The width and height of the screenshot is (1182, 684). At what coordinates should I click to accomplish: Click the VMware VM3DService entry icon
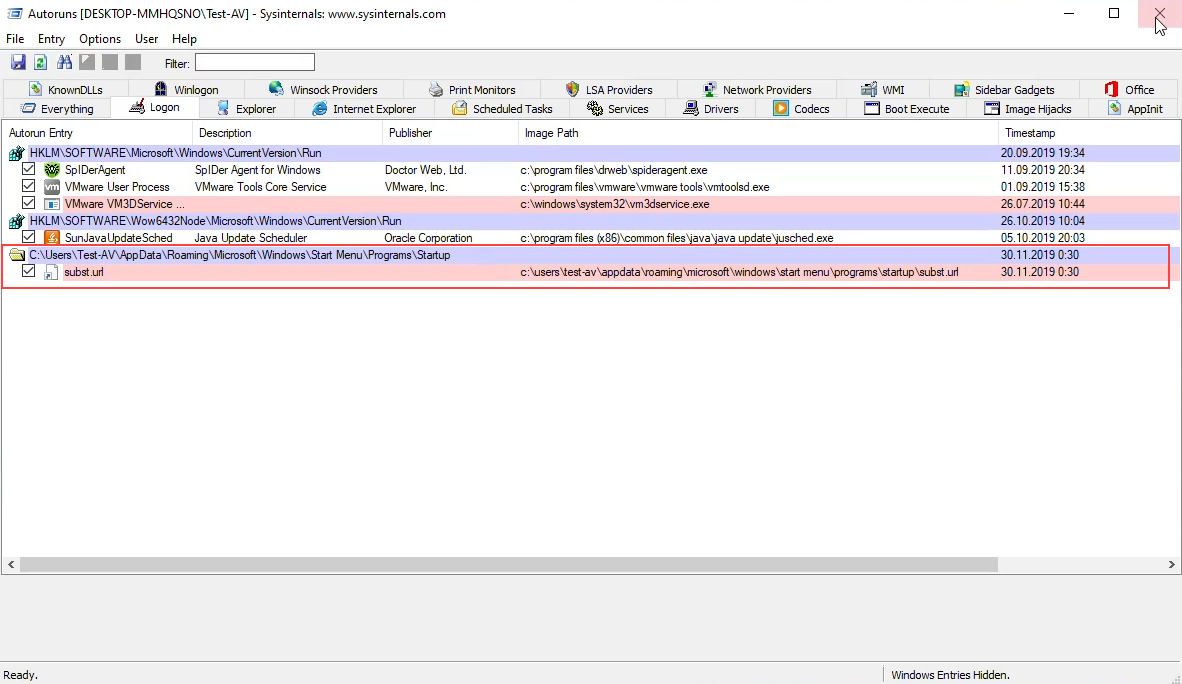(x=52, y=204)
